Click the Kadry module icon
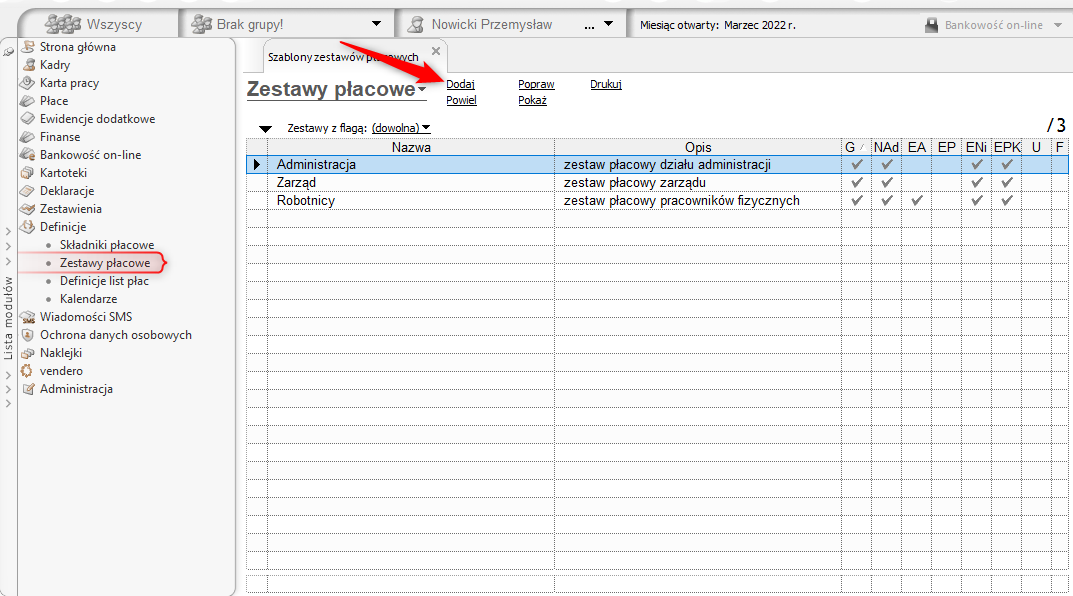 [x=27, y=65]
